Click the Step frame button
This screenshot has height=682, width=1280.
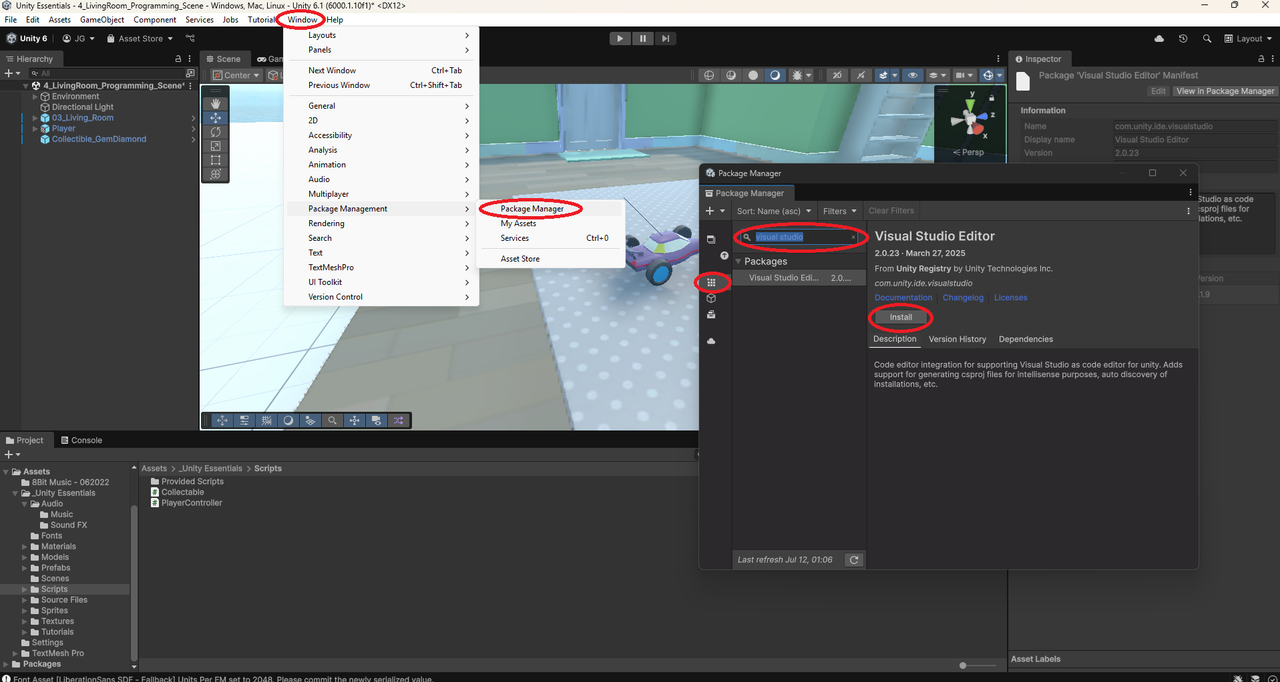click(664, 38)
